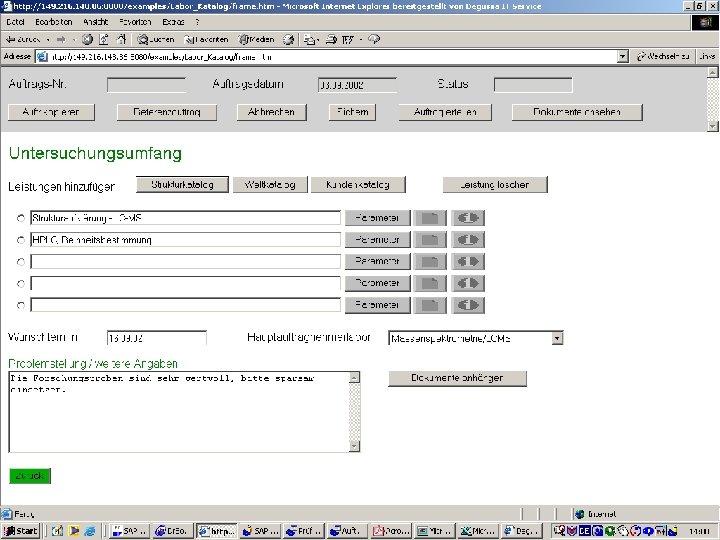The width and height of the screenshot is (720, 540).
Task: Click the Leistung löschen button
Action: 495,185
